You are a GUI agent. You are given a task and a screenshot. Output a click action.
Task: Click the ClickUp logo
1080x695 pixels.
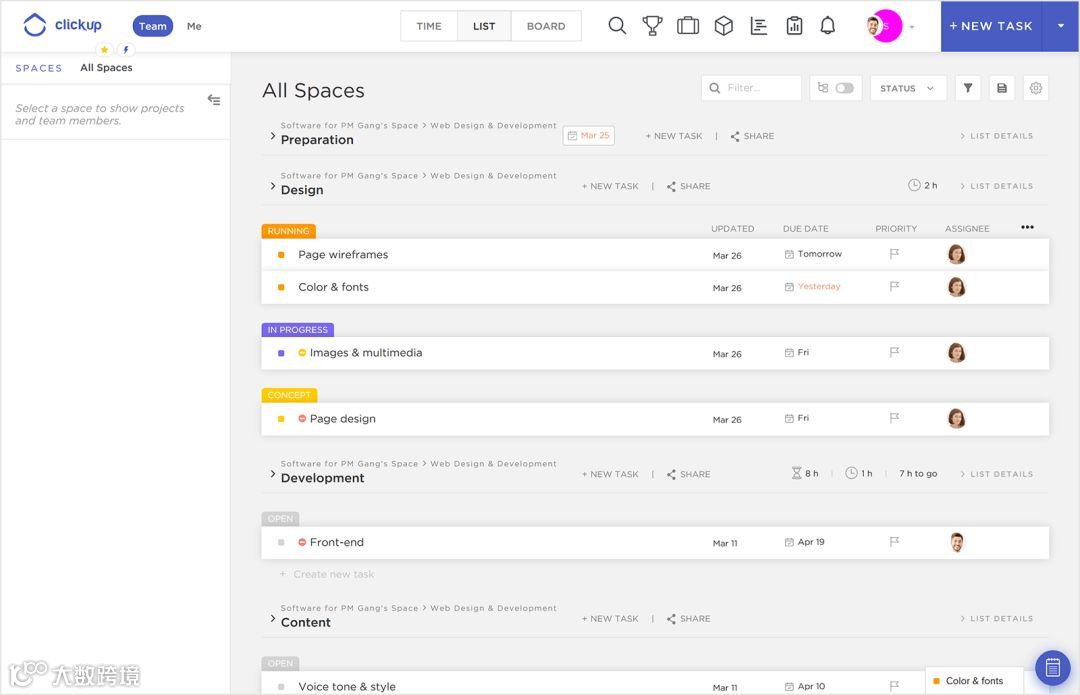63,25
